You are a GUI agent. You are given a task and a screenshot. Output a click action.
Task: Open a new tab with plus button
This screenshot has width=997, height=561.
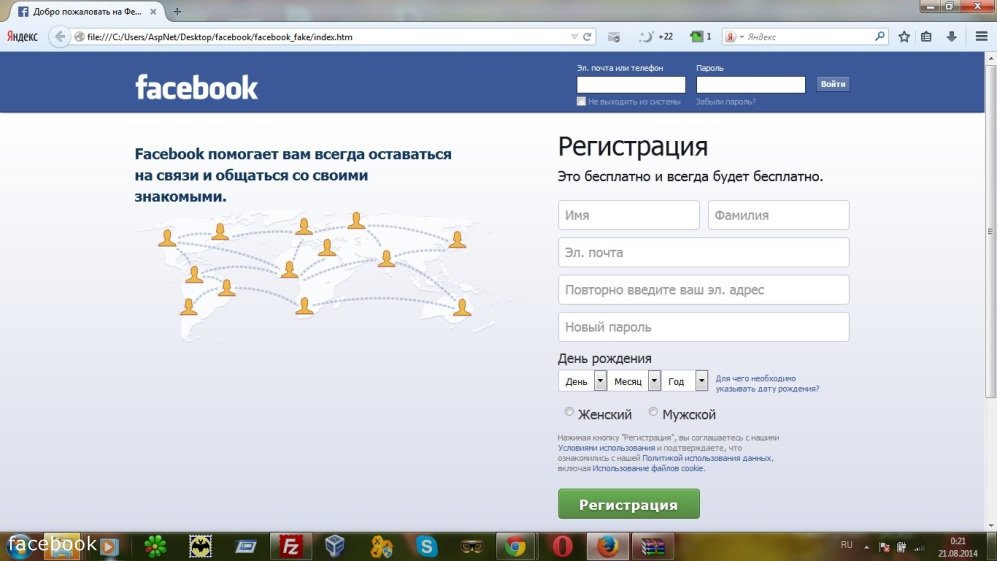pyautogui.click(x=177, y=11)
